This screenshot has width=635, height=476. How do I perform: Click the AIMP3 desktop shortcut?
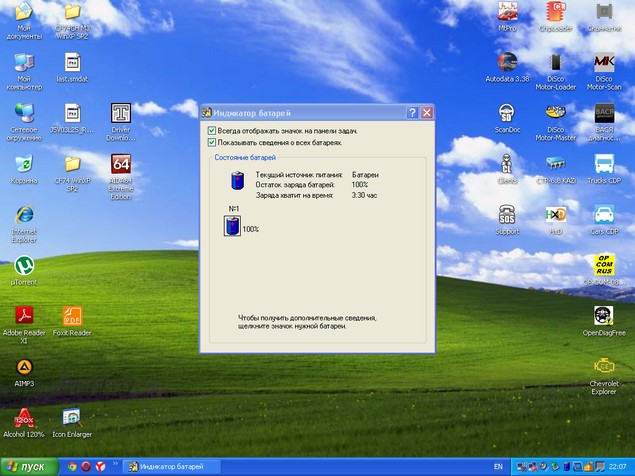(x=23, y=367)
